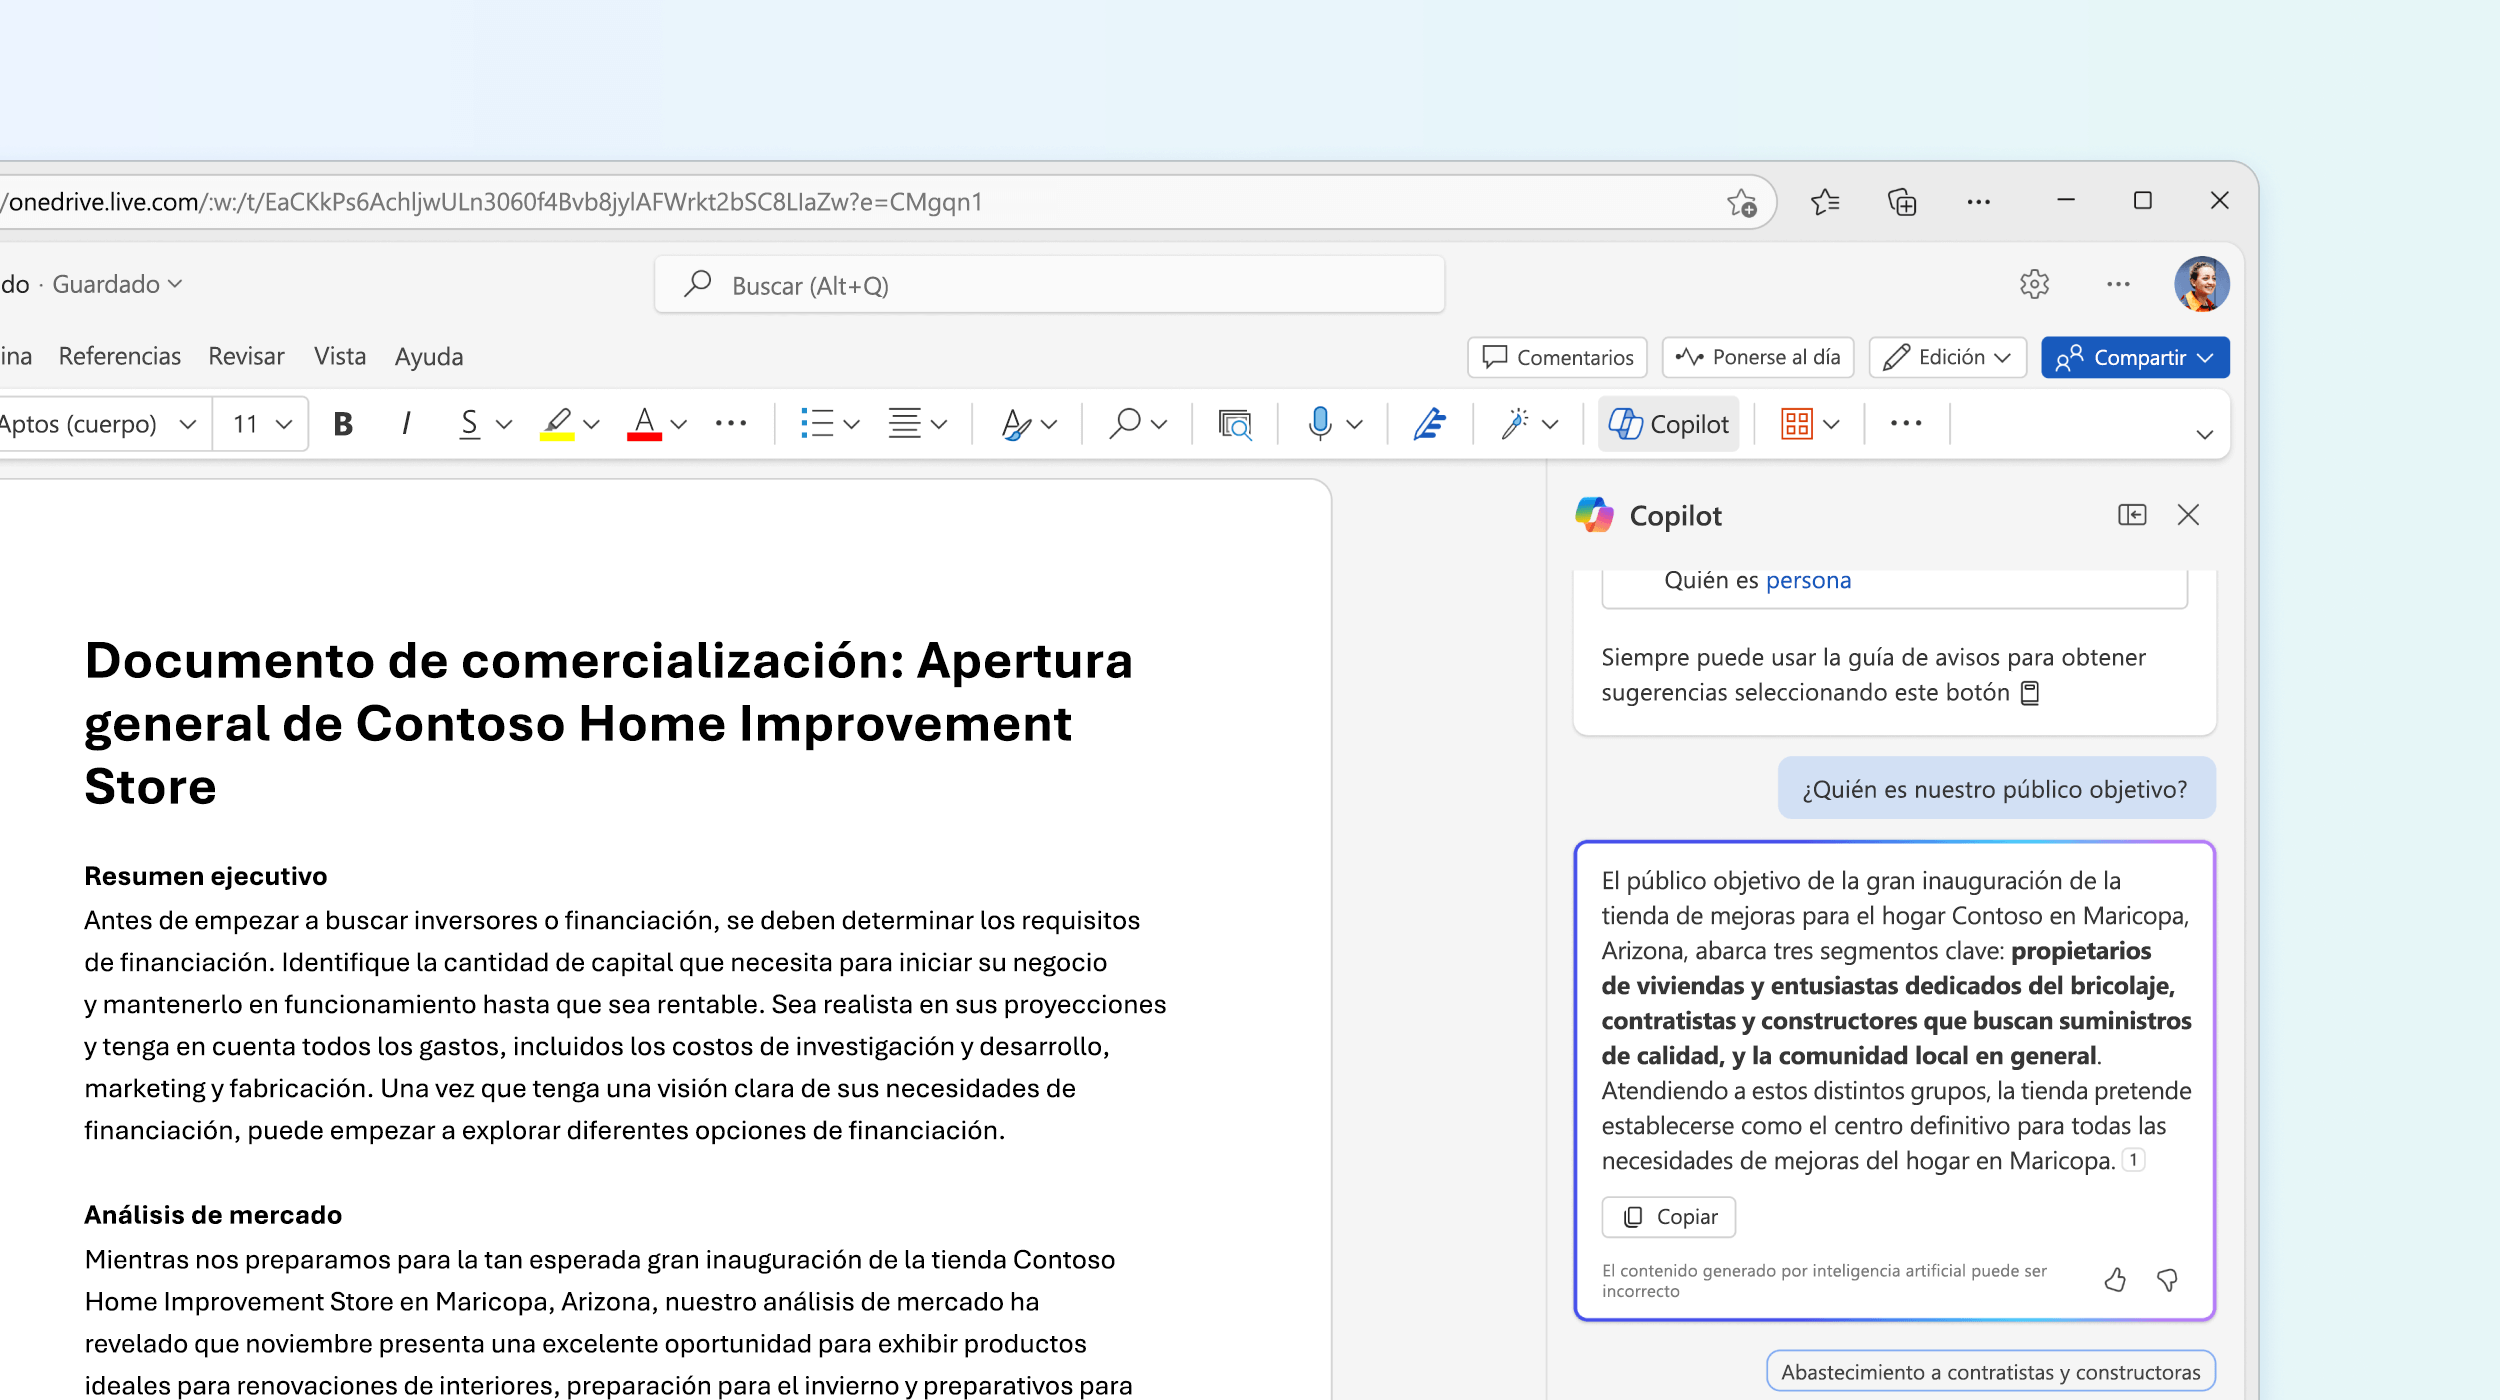Start Dictate with microphone icon
The height and width of the screenshot is (1400, 2500).
tap(1320, 424)
